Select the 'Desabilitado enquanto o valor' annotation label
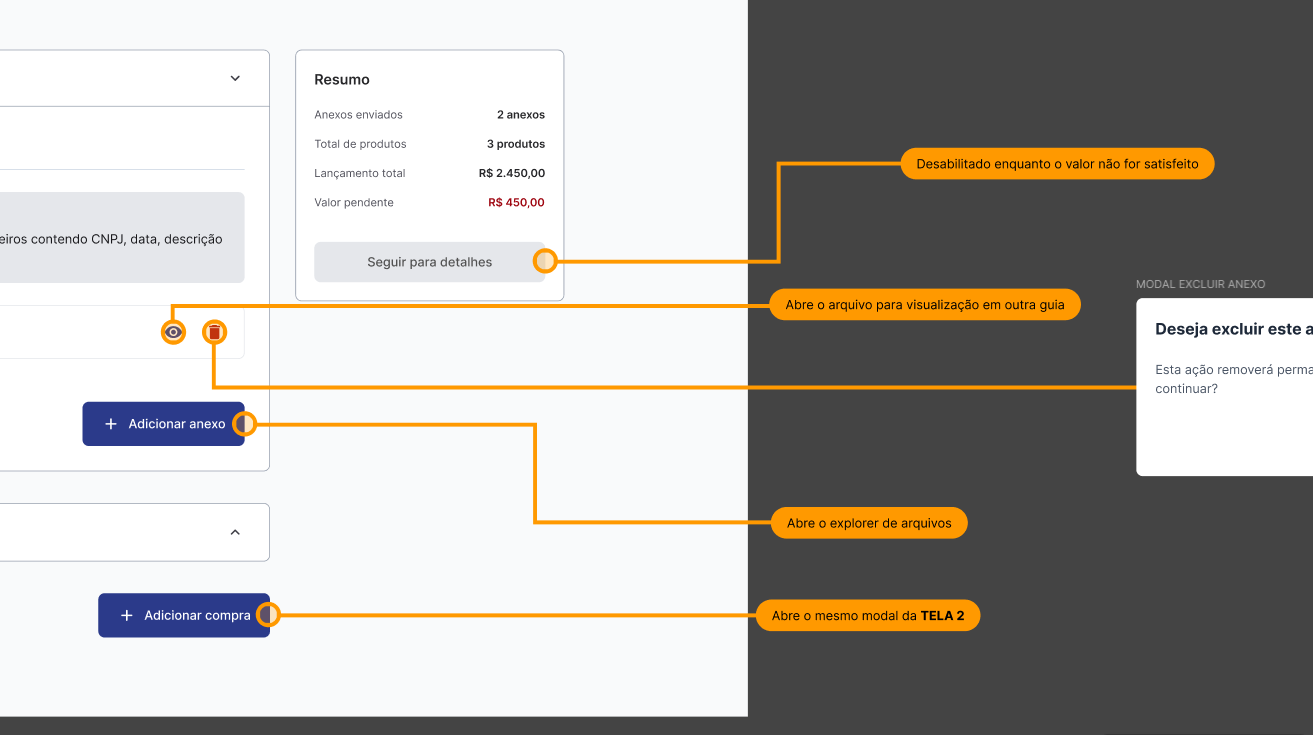Image resolution: width=1313 pixels, height=735 pixels. click(x=1057, y=163)
